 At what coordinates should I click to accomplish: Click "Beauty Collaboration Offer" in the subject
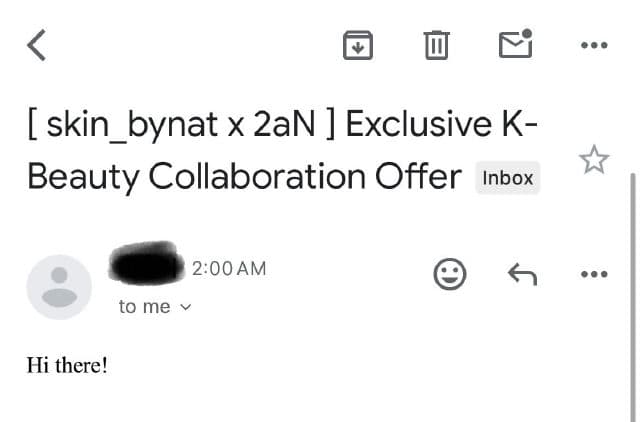tap(244, 177)
